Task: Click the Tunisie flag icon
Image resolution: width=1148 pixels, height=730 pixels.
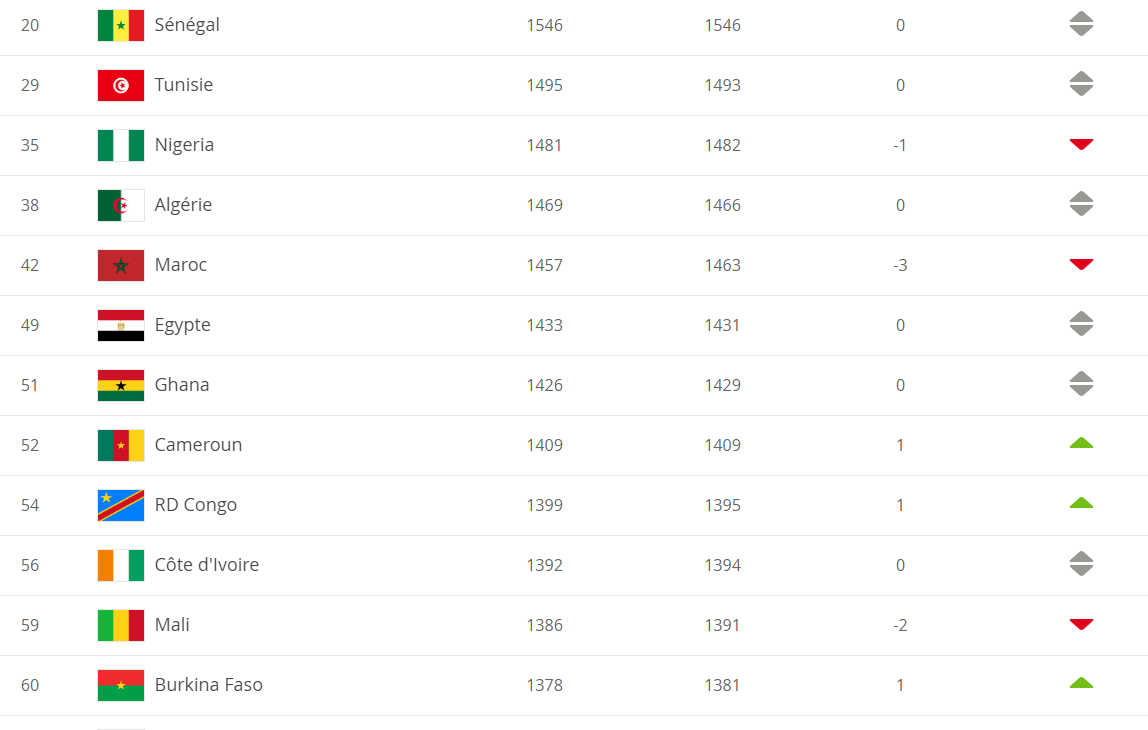Action: [121, 86]
